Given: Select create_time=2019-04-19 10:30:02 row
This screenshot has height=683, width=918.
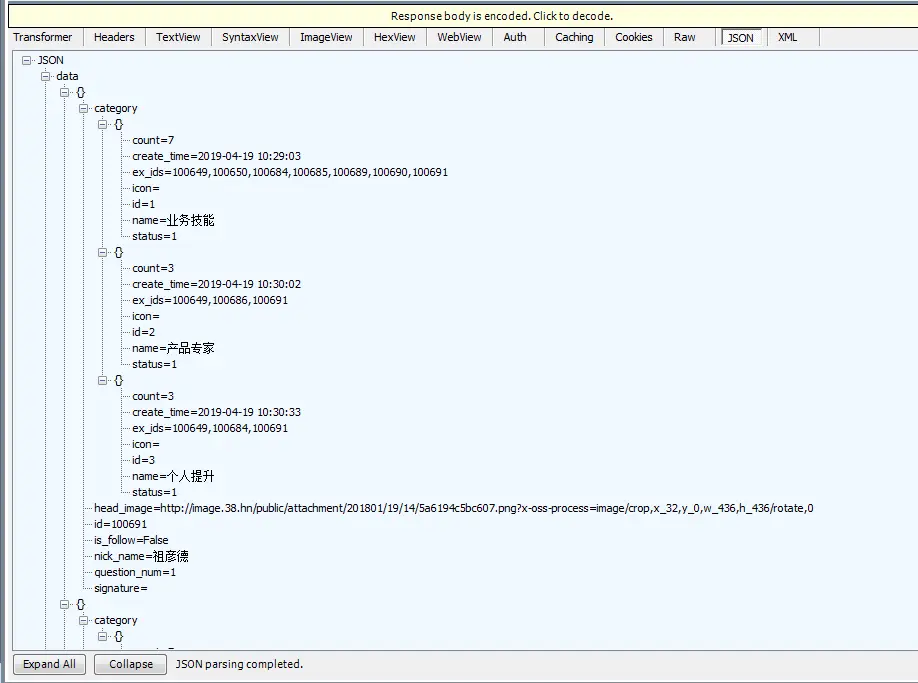Looking at the screenshot, I should [x=216, y=284].
